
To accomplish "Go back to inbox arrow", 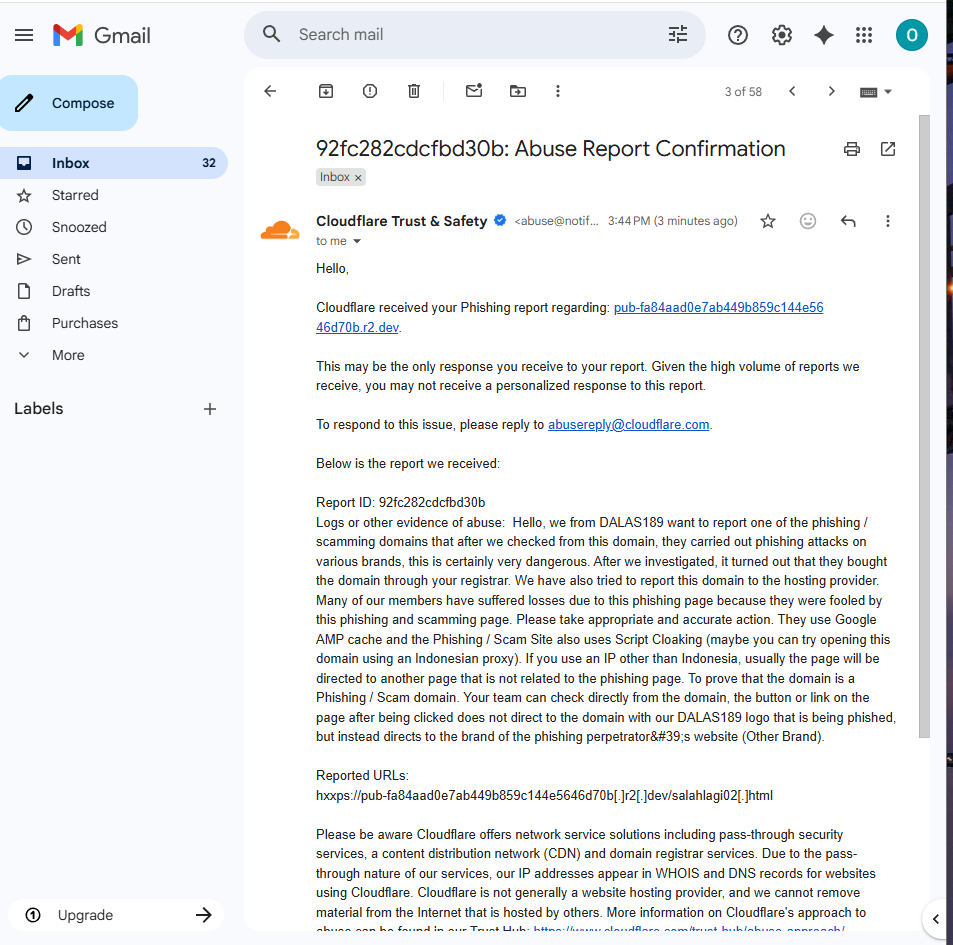I will click(x=270, y=91).
